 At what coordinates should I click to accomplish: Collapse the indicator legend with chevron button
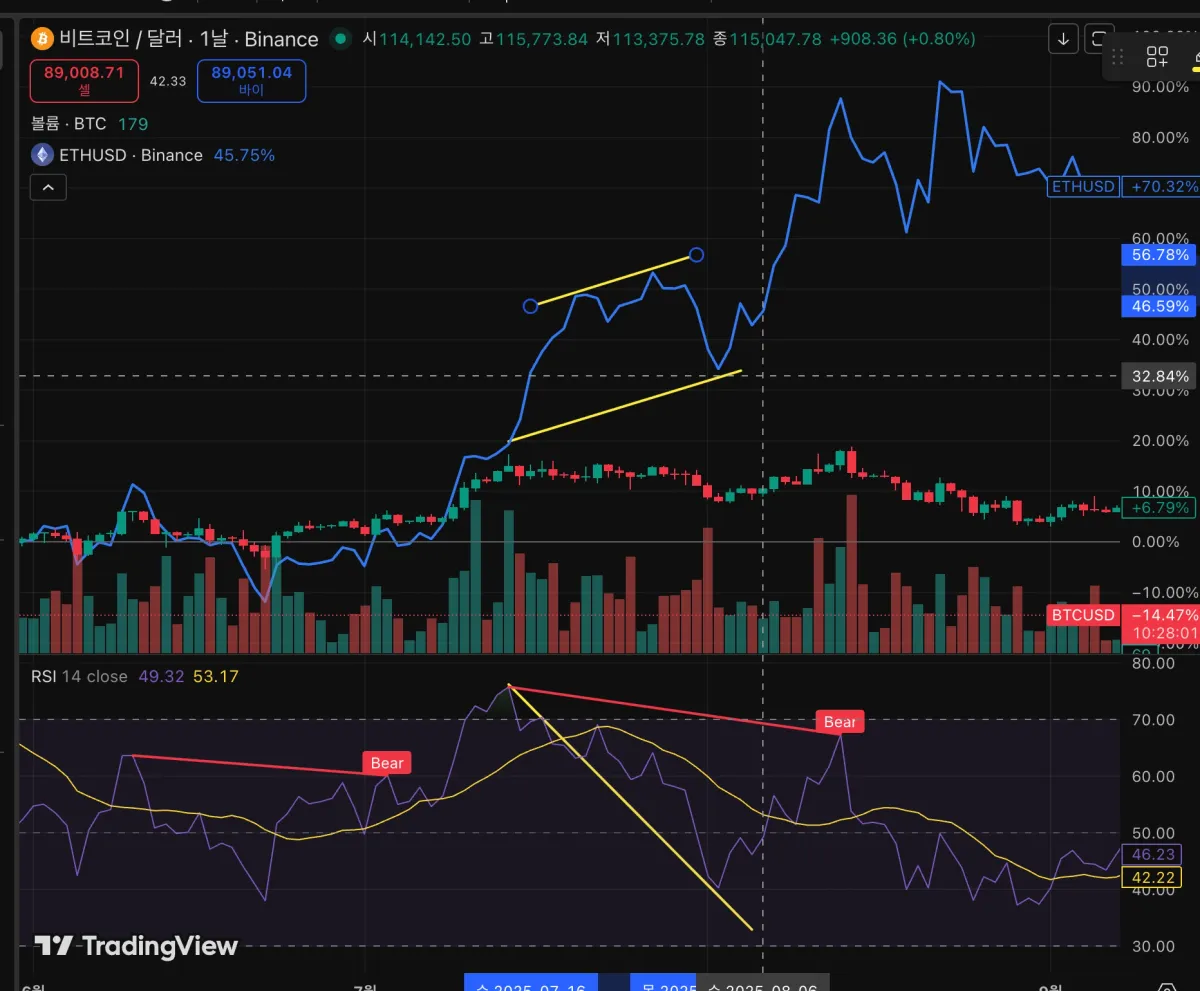(x=49, y=187)
